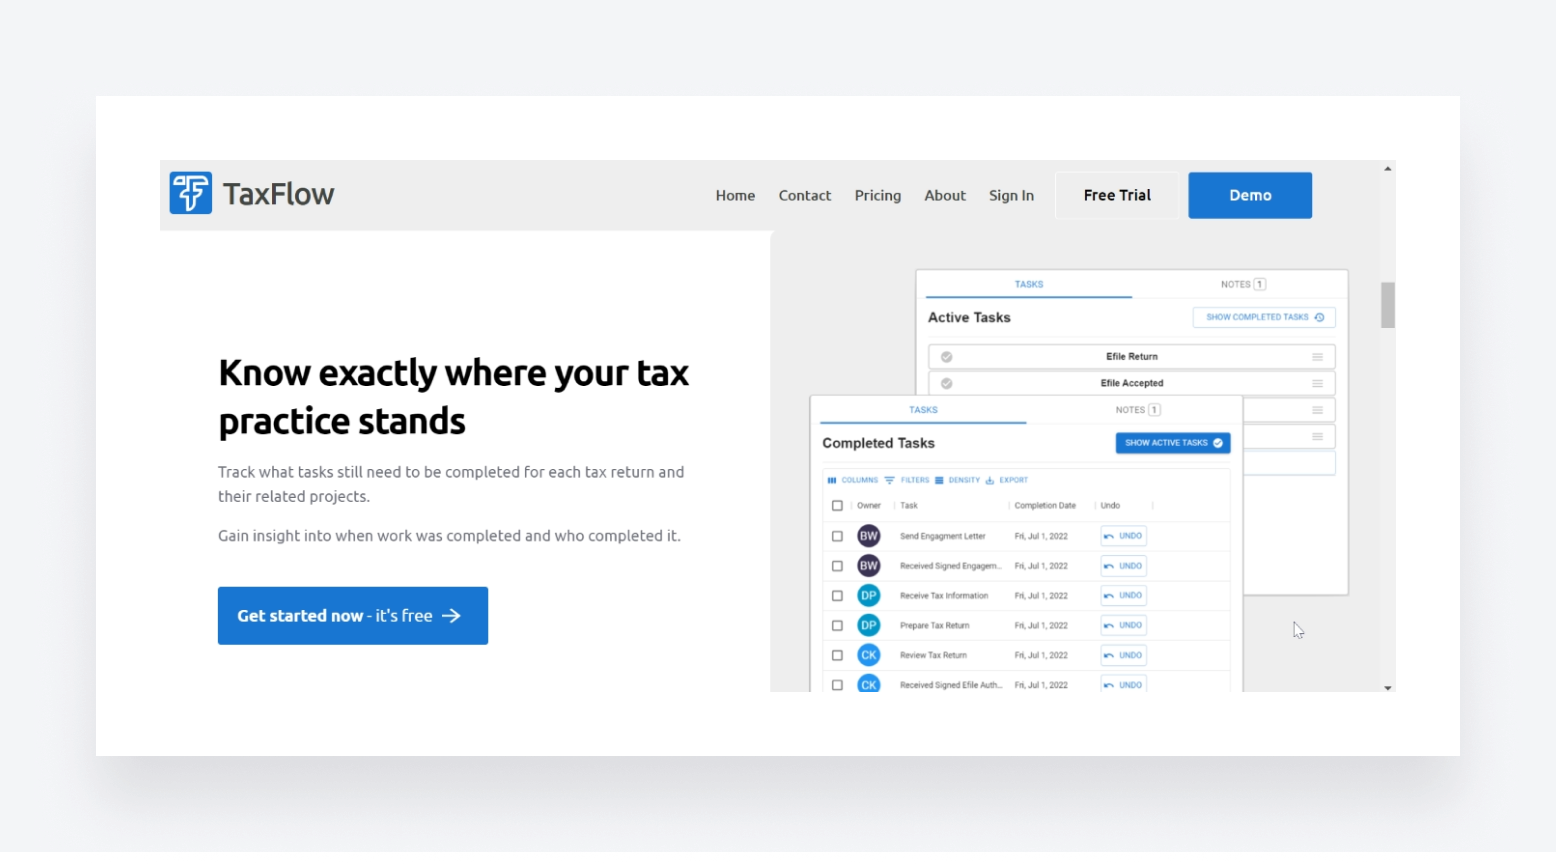Click the TaxFlow logo icon

[x=191, y=193]
